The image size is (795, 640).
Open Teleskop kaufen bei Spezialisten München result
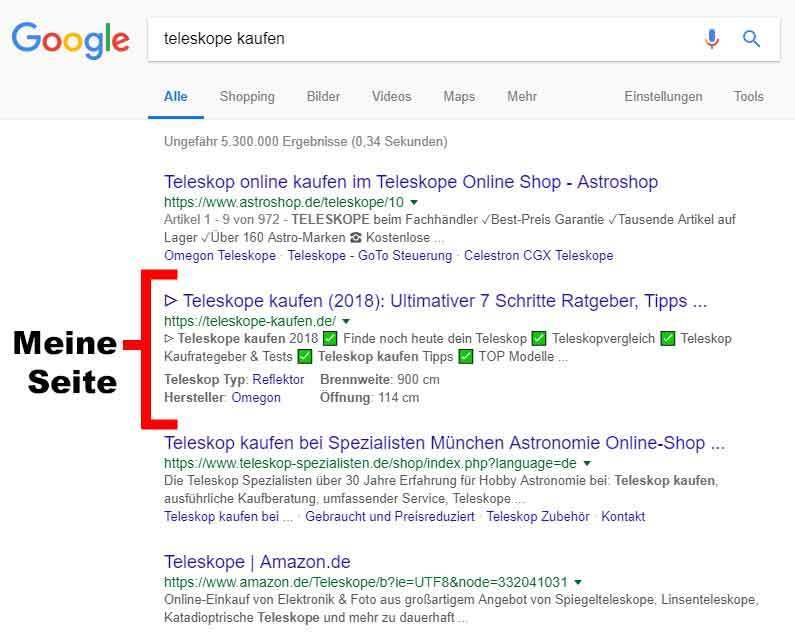tap(445, 443)
